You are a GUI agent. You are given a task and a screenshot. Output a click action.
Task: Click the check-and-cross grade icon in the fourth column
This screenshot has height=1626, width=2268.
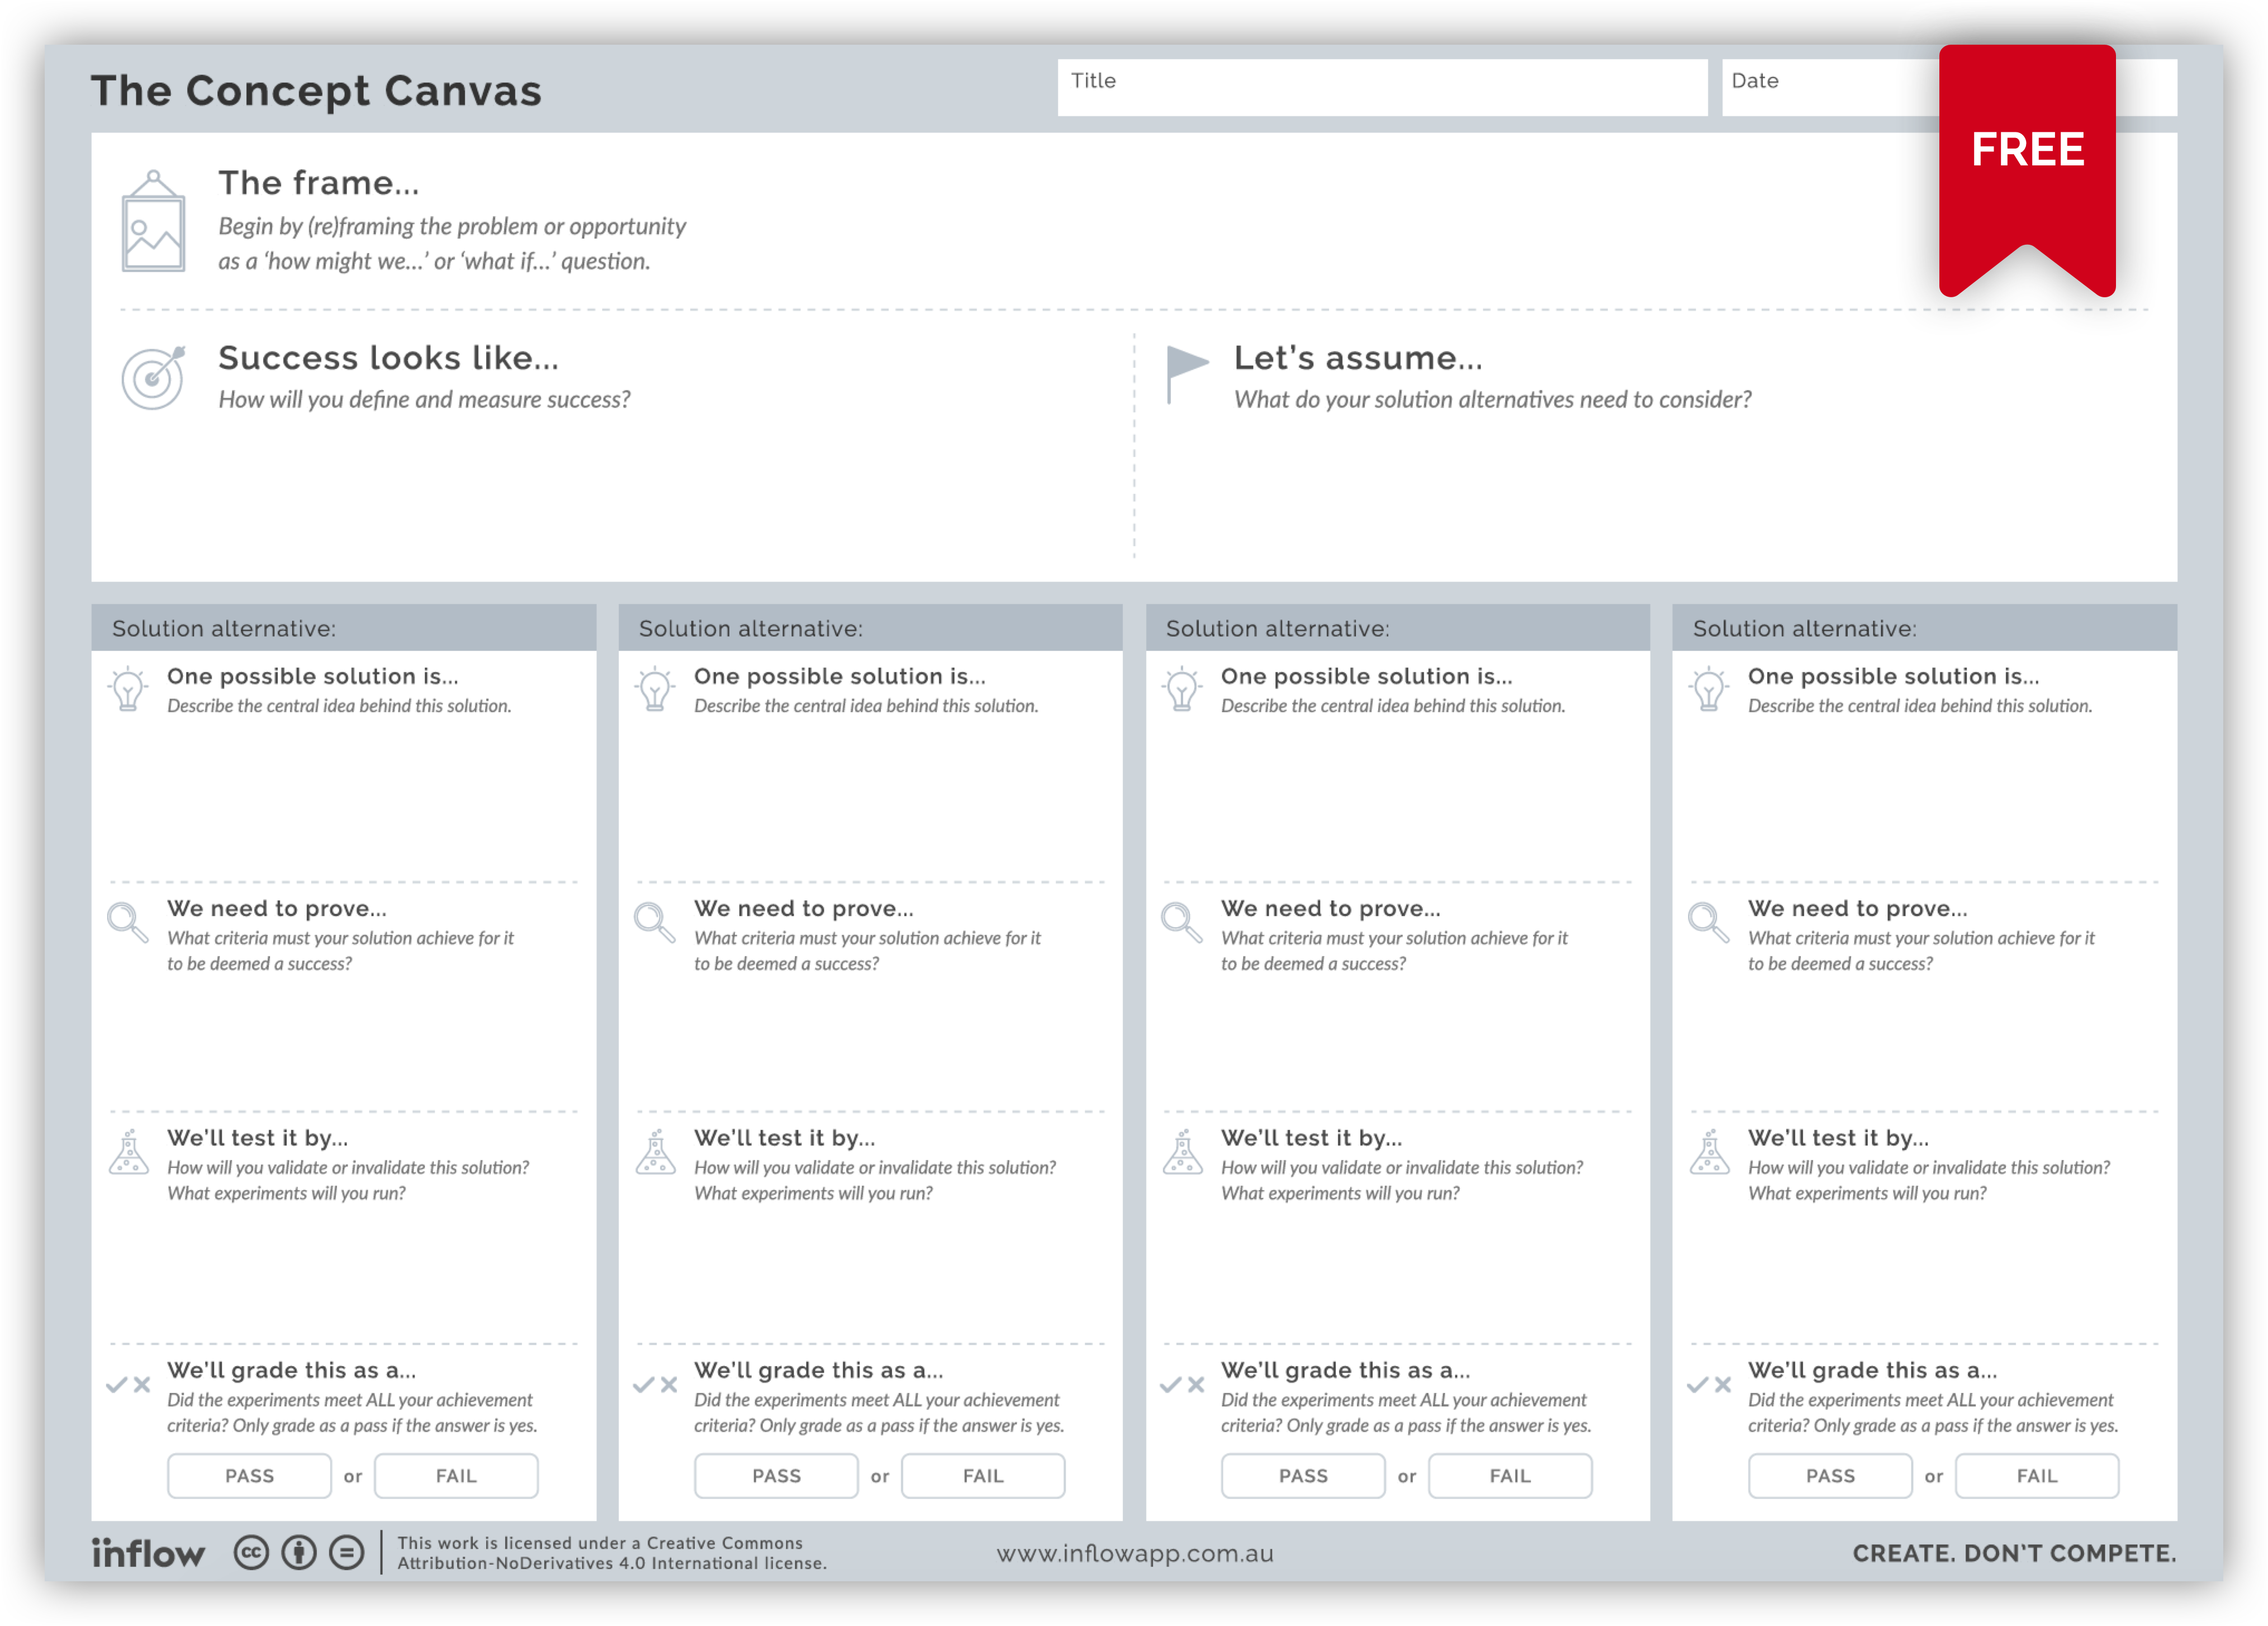click(1709, 1385)
